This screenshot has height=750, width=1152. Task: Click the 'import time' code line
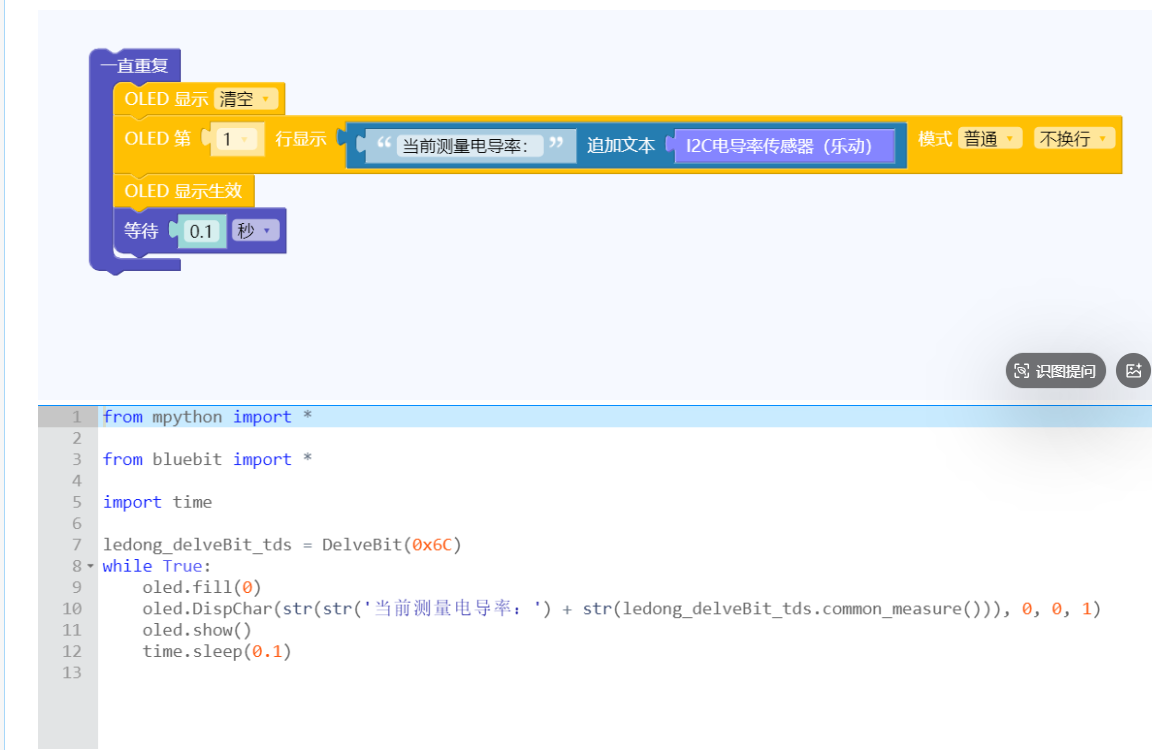point(157,502)
